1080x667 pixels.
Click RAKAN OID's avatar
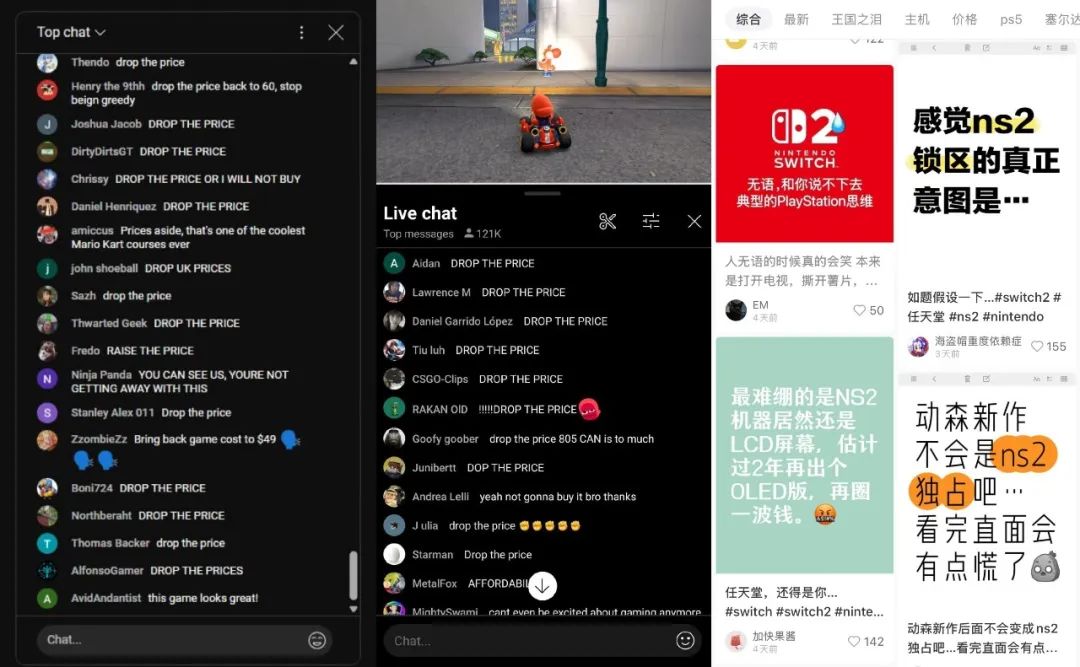394,409
